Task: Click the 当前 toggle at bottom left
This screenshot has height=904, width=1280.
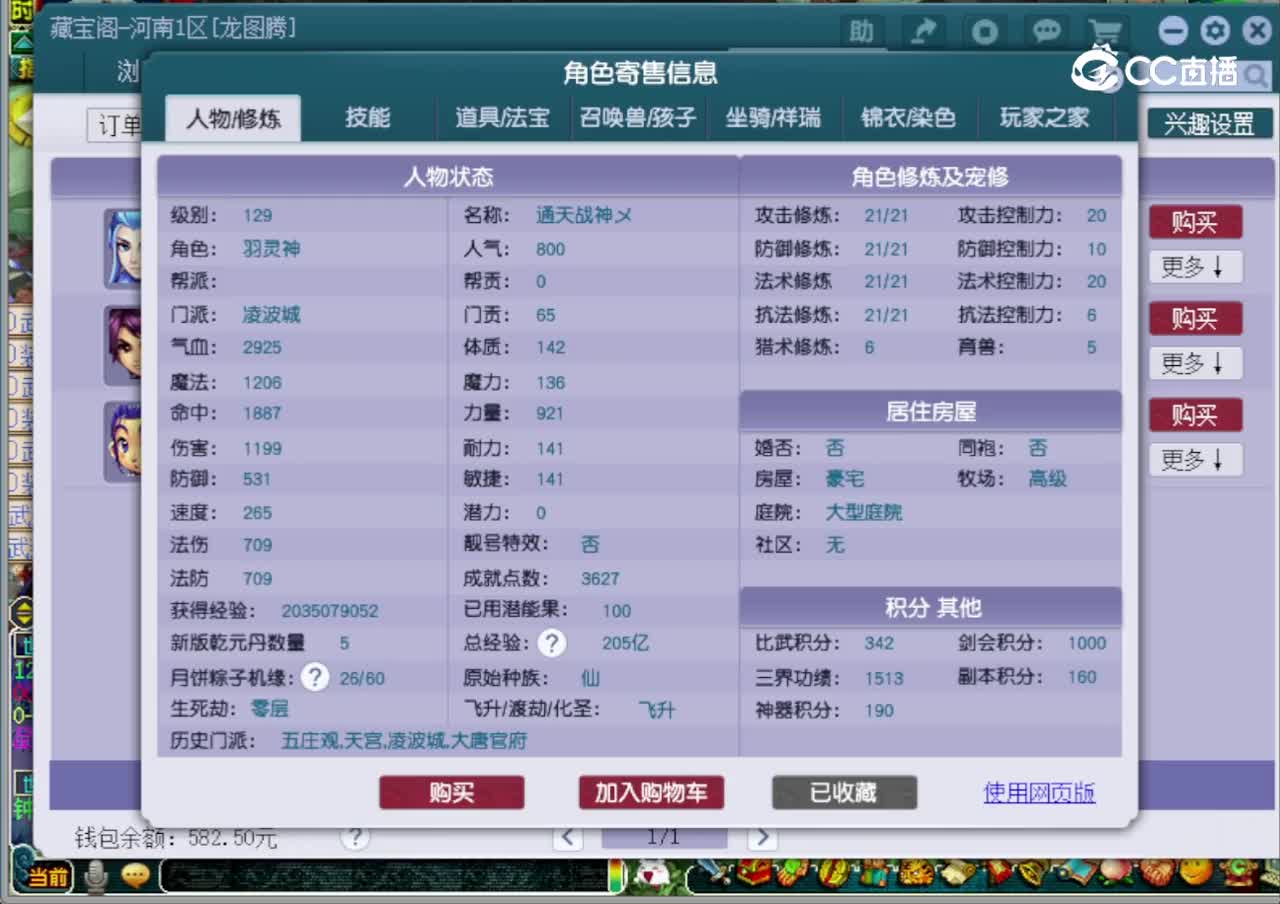Action: [x=49, y=874]
